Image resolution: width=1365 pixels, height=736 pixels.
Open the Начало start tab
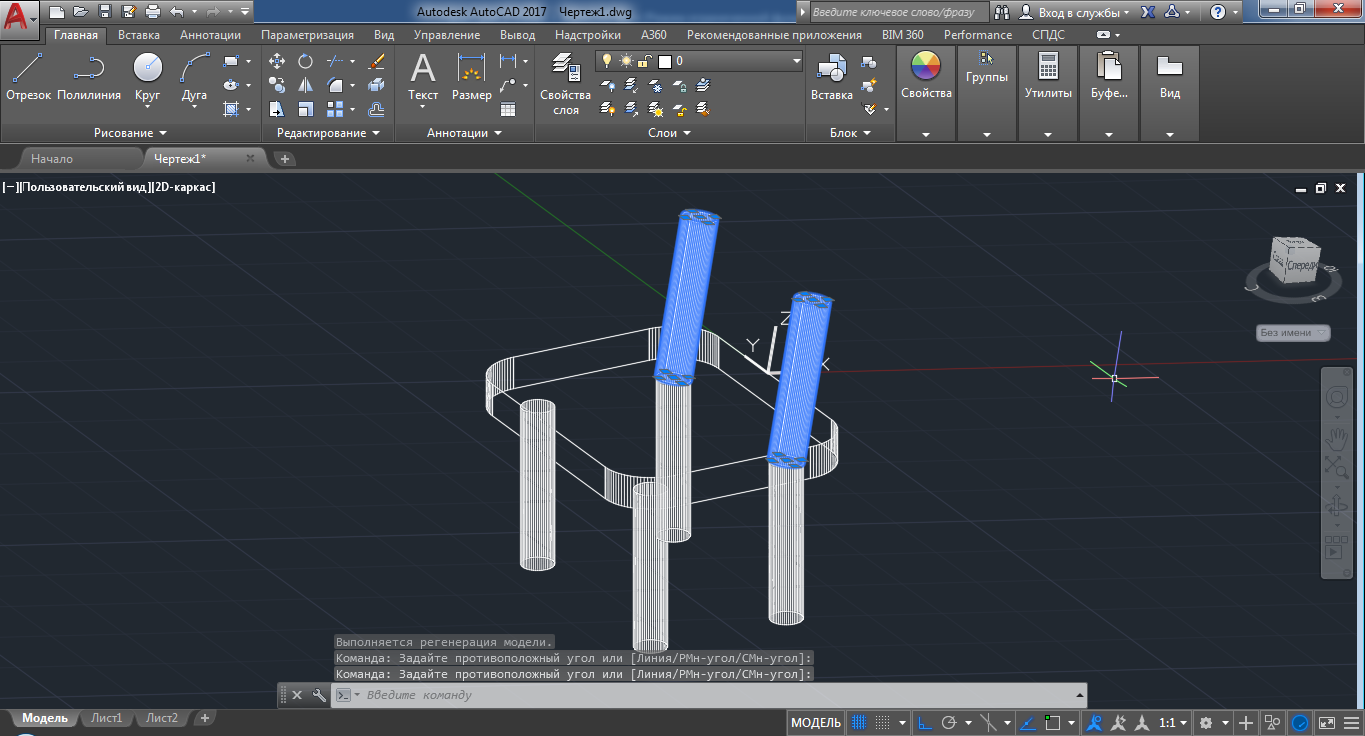pyautogui.click(x=52, y=158)
